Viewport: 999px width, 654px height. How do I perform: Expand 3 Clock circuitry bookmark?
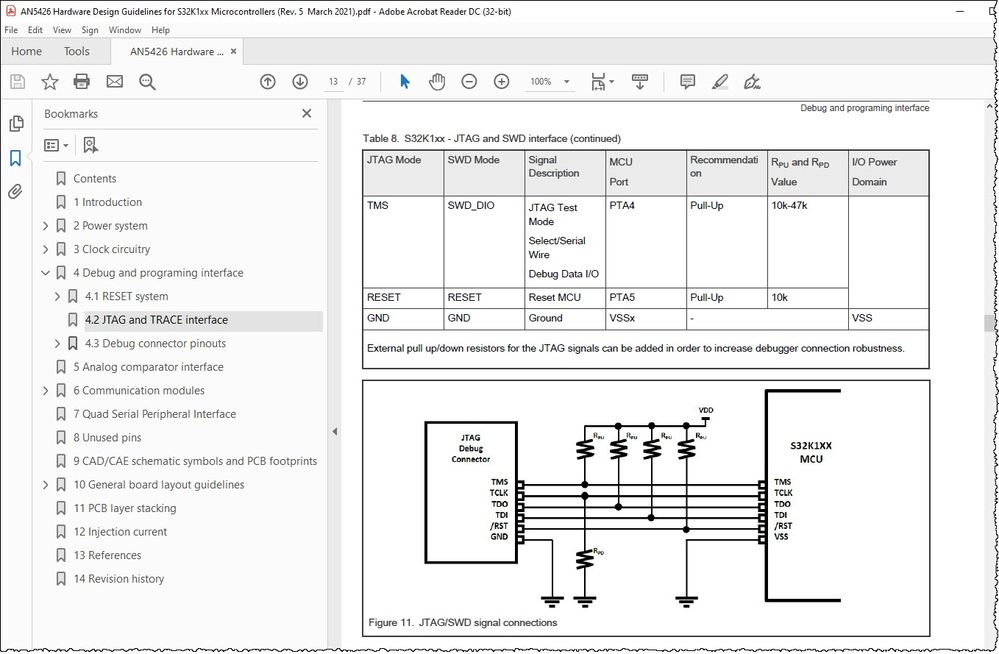[45, 249]
